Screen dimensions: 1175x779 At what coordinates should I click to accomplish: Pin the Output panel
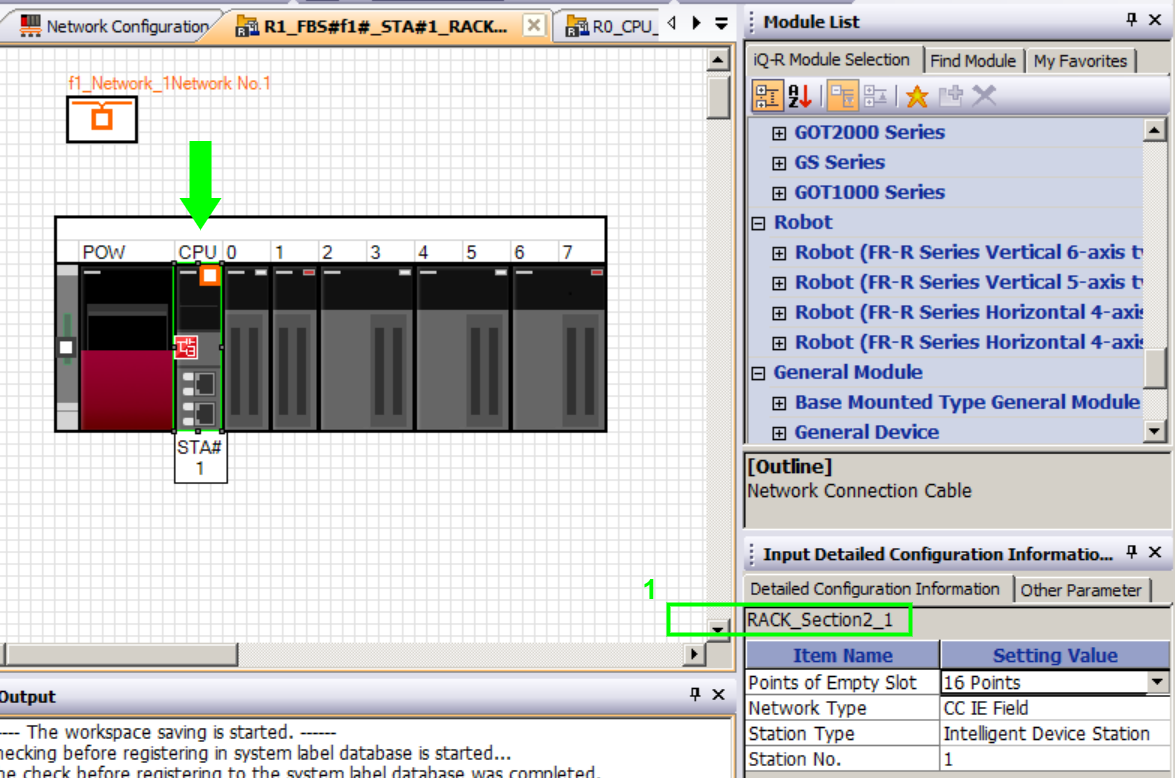(695, 694)
